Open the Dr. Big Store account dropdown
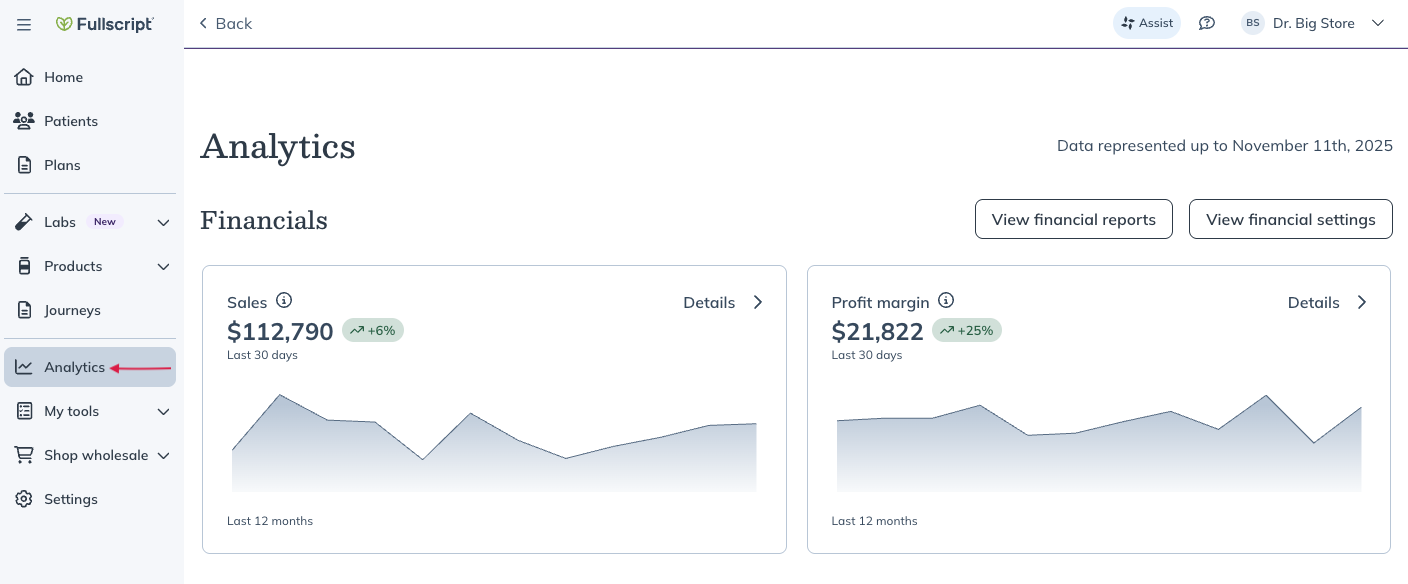 pyautogui.click(x=1377, y=23)
